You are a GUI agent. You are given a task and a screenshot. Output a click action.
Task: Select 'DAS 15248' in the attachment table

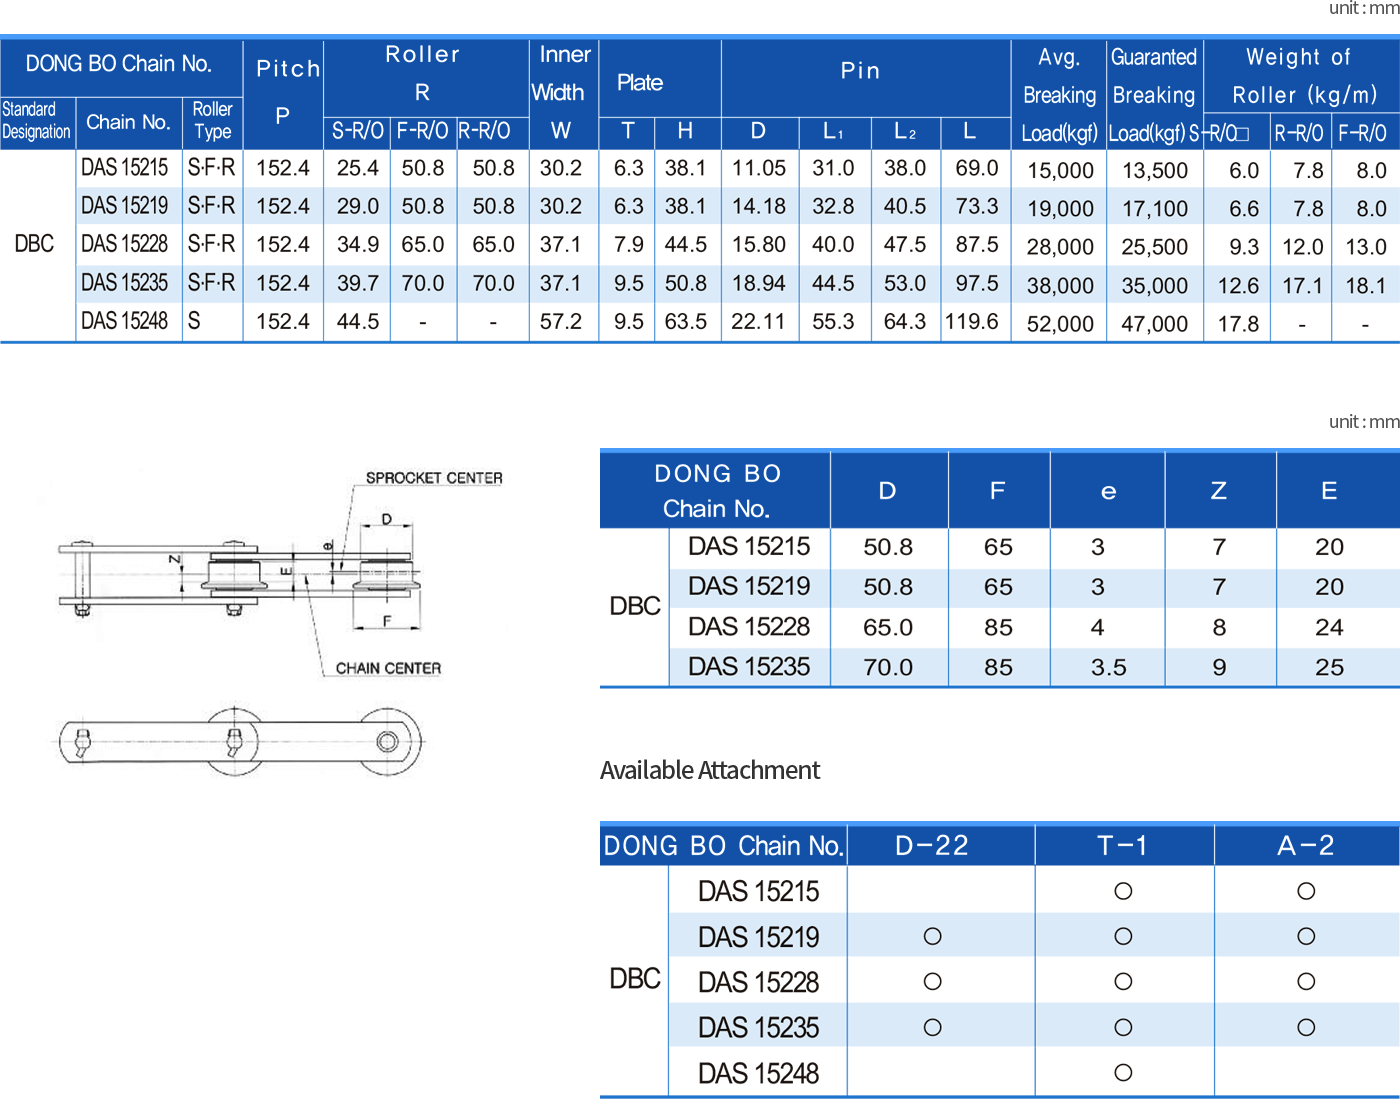point(758,1074)
